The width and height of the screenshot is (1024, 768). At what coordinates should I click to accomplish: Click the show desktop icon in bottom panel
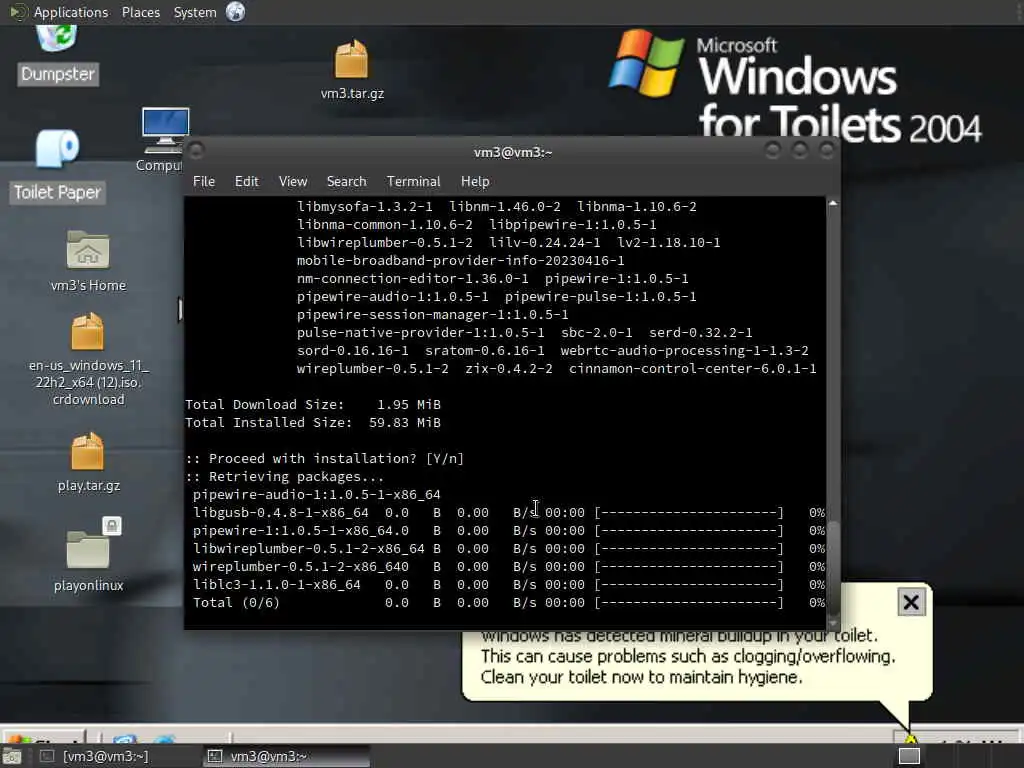tap(12, 756)
